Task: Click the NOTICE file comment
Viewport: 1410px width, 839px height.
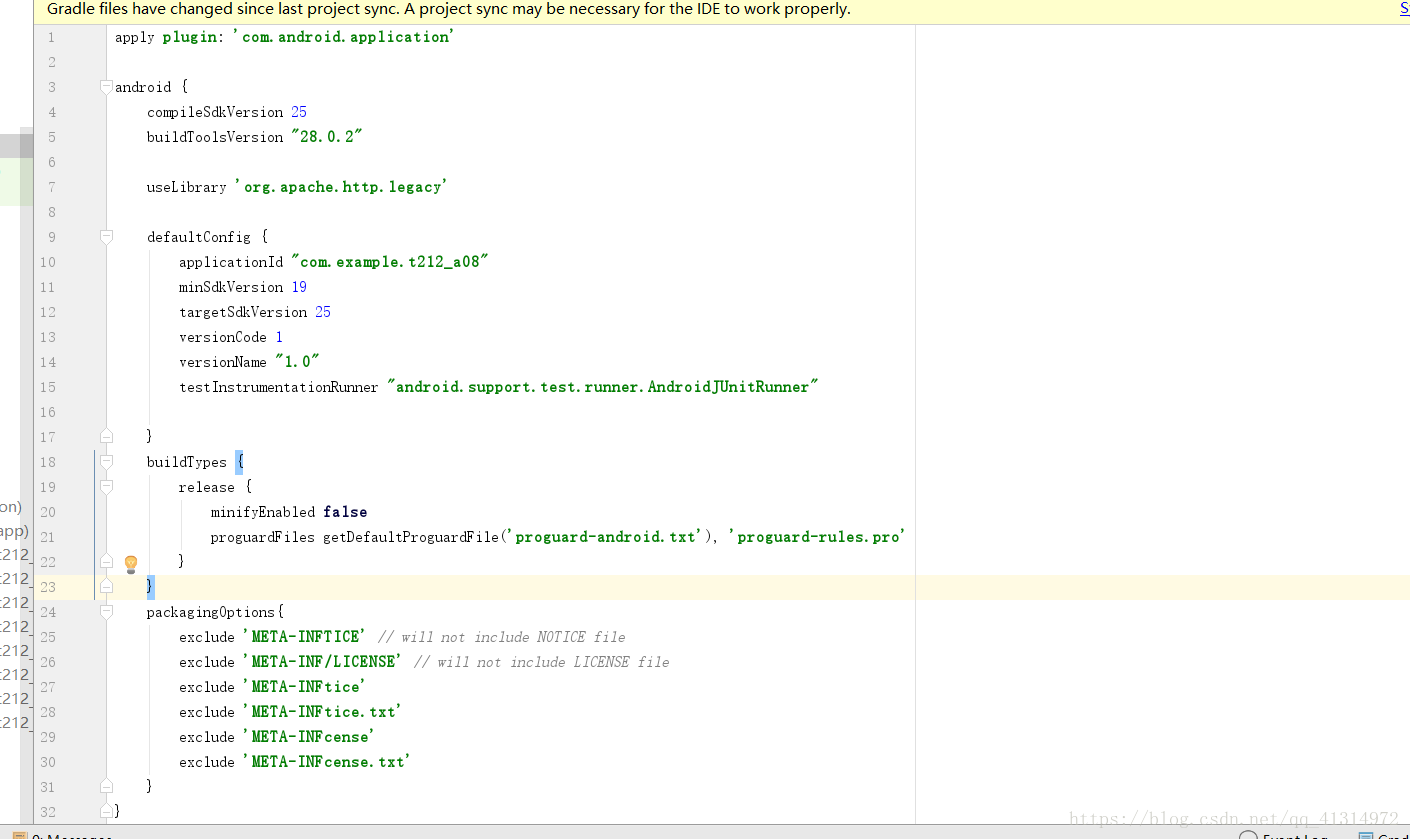Action: point(502,637)
